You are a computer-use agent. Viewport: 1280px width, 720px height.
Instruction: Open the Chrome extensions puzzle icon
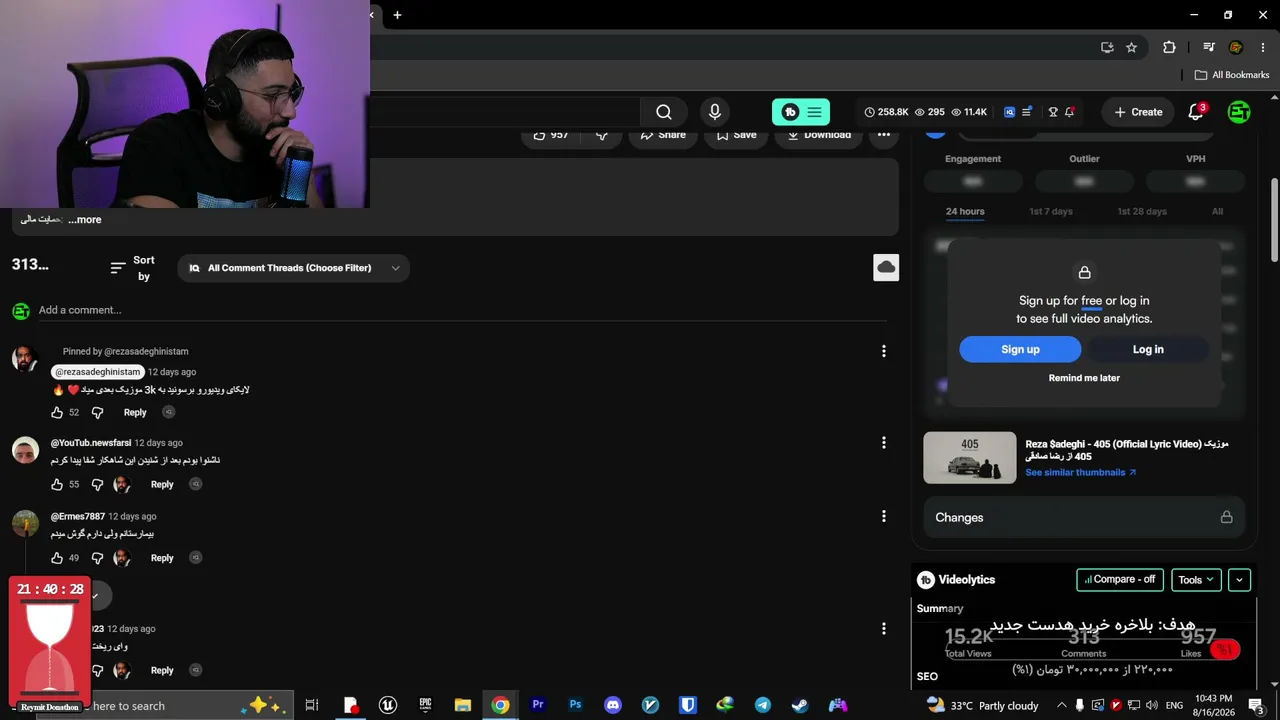coord(1169,47)
